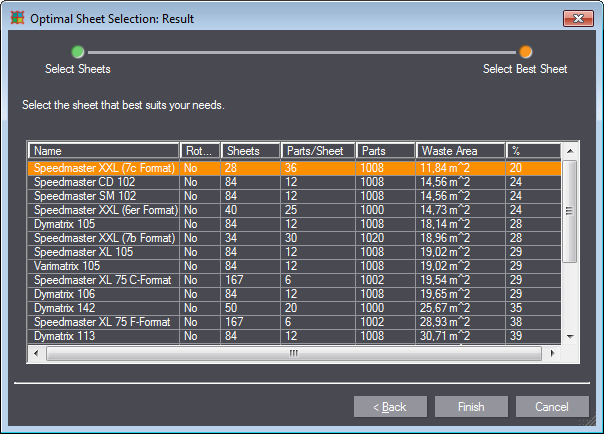The image size is (604, 434).
Task: Choose Varimatrix 105 in the list
Action: tap(103, 266)
